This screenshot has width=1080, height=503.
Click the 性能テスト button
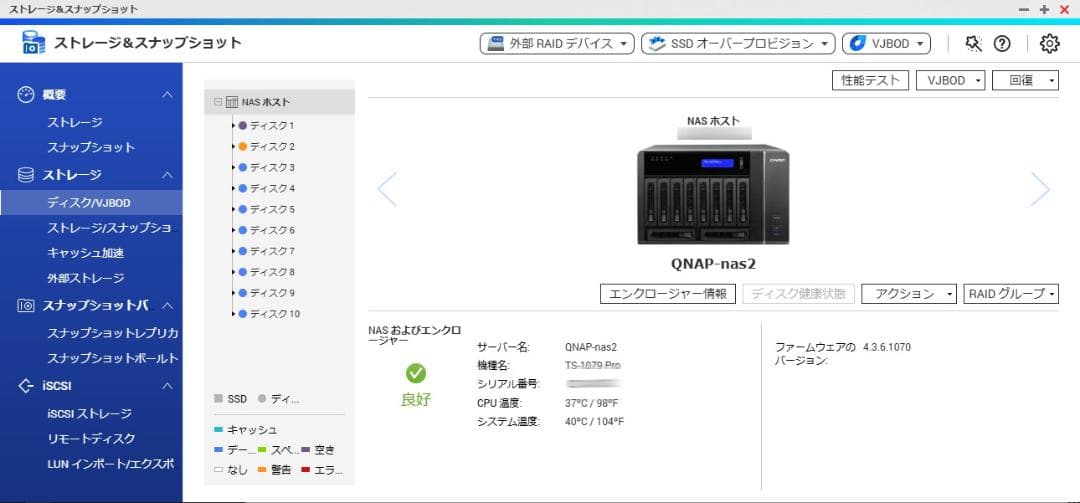[871, 81]
